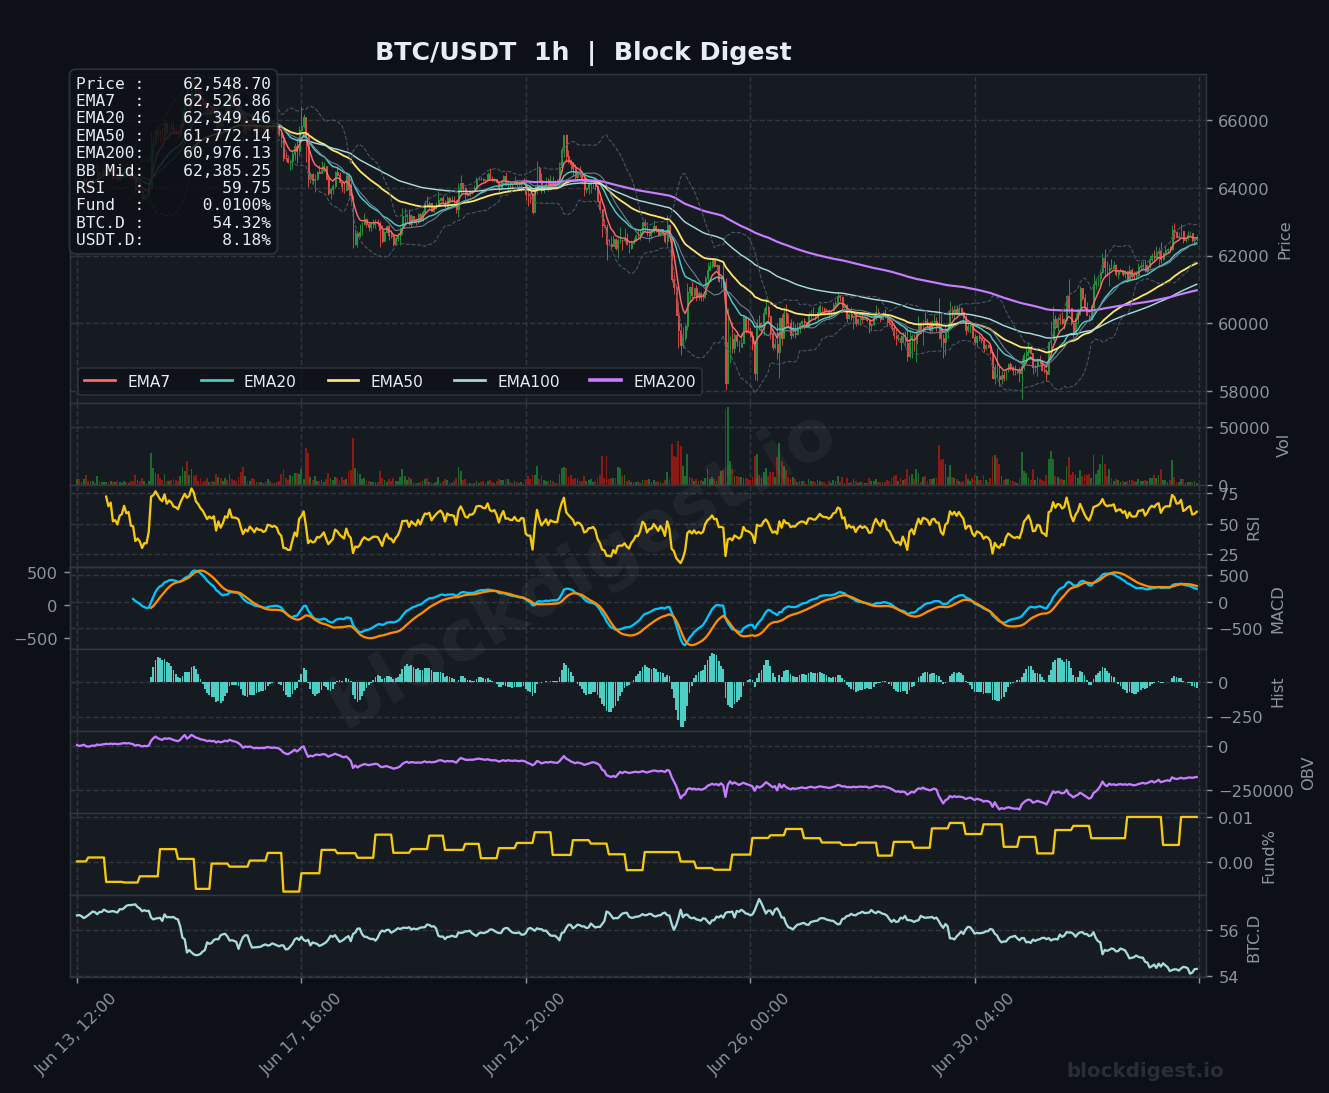The image size is (1329, 1093).
Task: Click the Jun 13, 12:00 date label
Action: pyautogui.click(x=76, y=1035)
